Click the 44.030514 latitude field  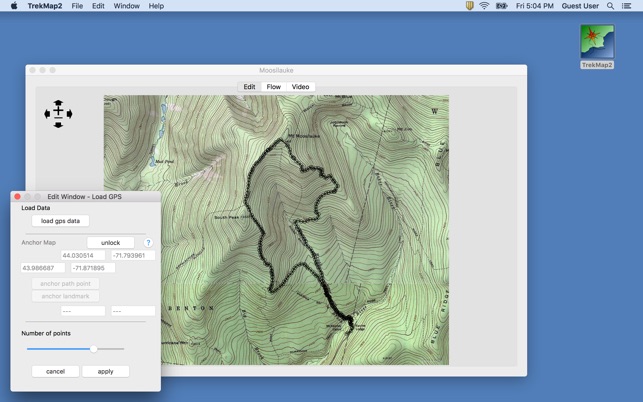[x=83, y=256]
